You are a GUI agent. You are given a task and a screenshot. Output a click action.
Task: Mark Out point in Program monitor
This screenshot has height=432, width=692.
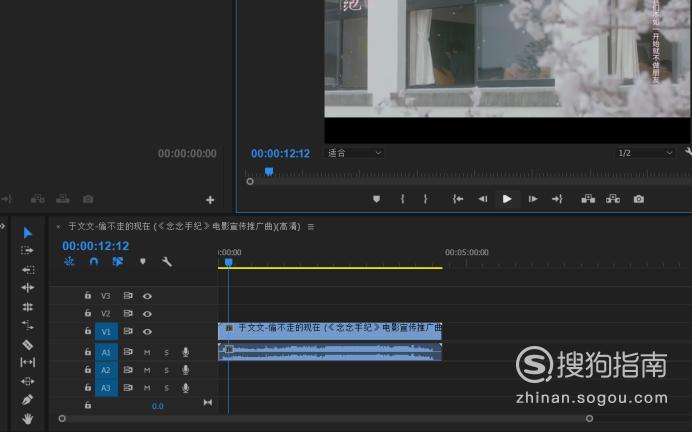(425, 199)
